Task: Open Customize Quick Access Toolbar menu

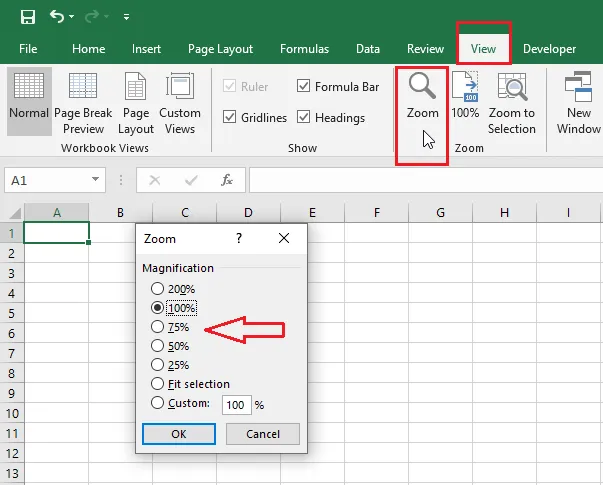Action: (x=126, y=17)
